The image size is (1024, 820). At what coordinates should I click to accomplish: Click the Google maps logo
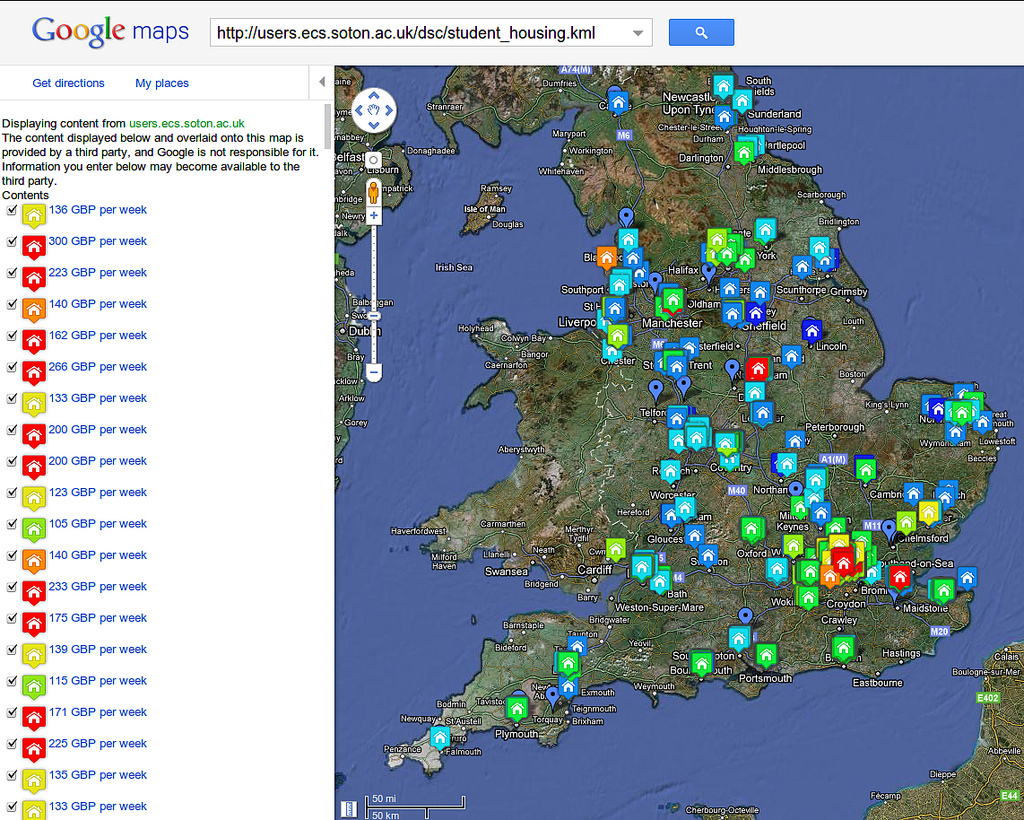tap(110, 31)
